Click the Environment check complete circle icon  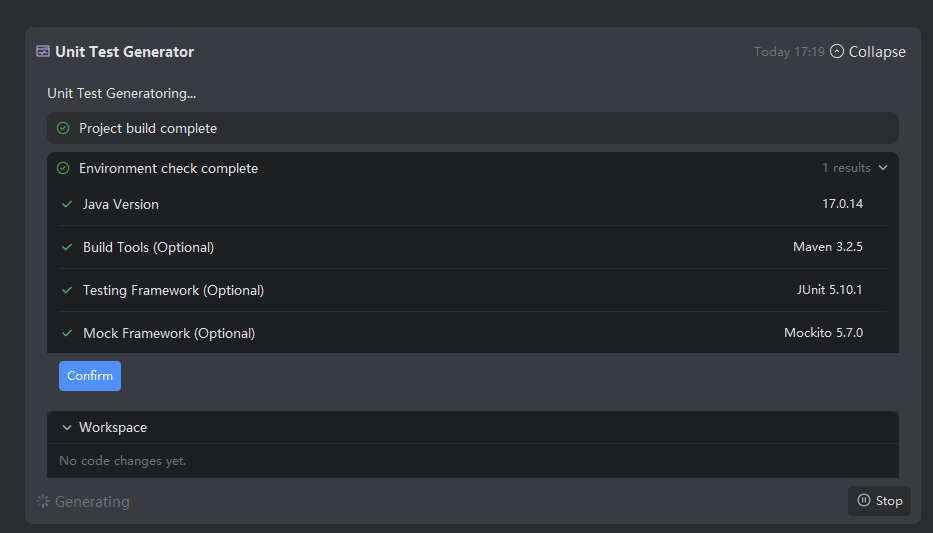[63, 168]
